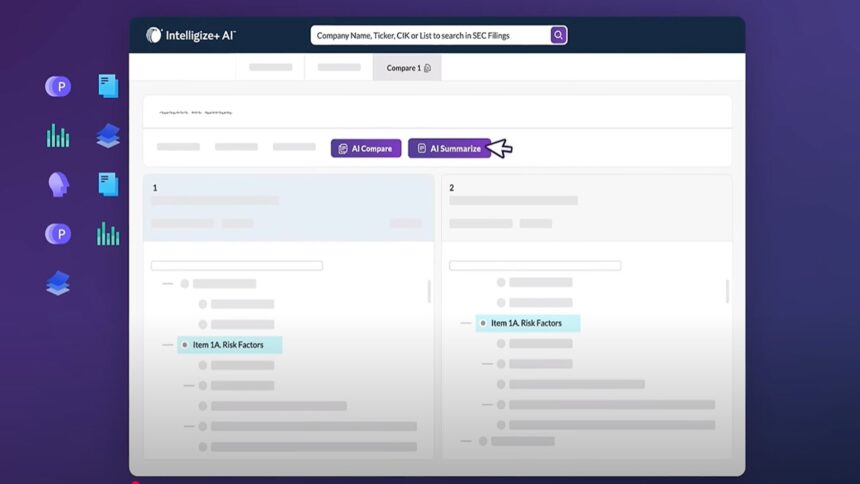Click the copy icon on Compare 1 tab

[x=428, y=68]
